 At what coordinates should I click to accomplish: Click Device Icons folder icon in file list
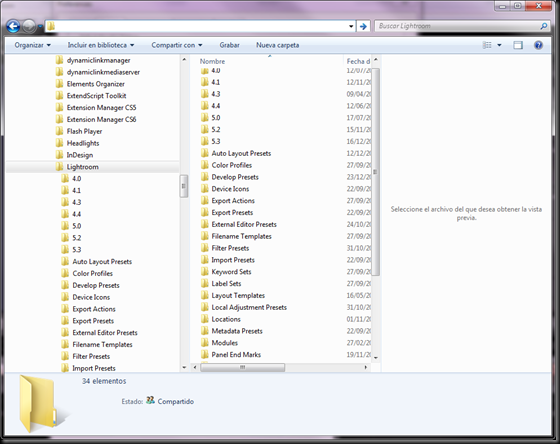click(205, 189)
